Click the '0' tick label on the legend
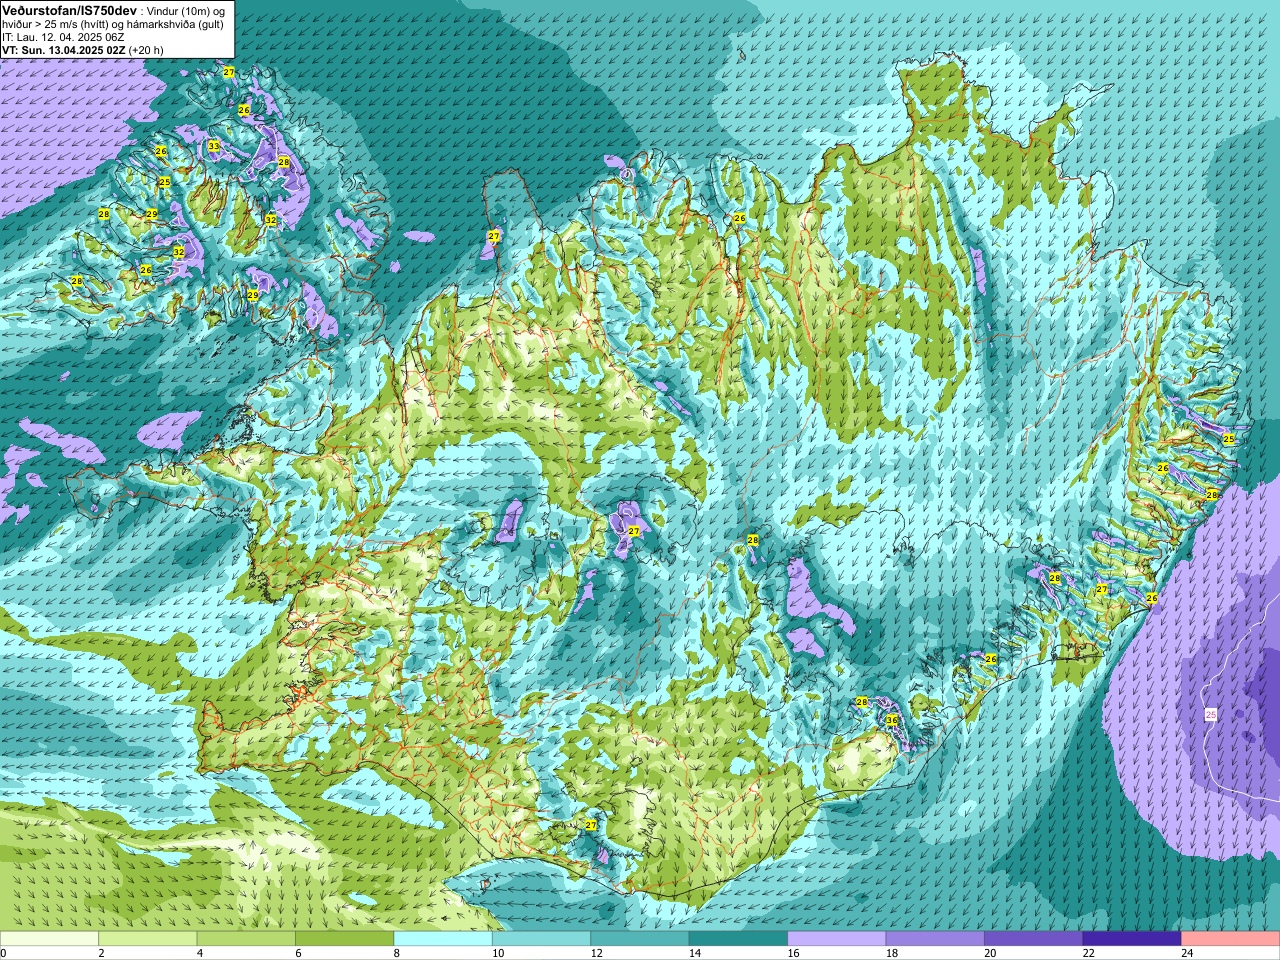This screenshot has width=1280, height=960. tap(4, 953)
